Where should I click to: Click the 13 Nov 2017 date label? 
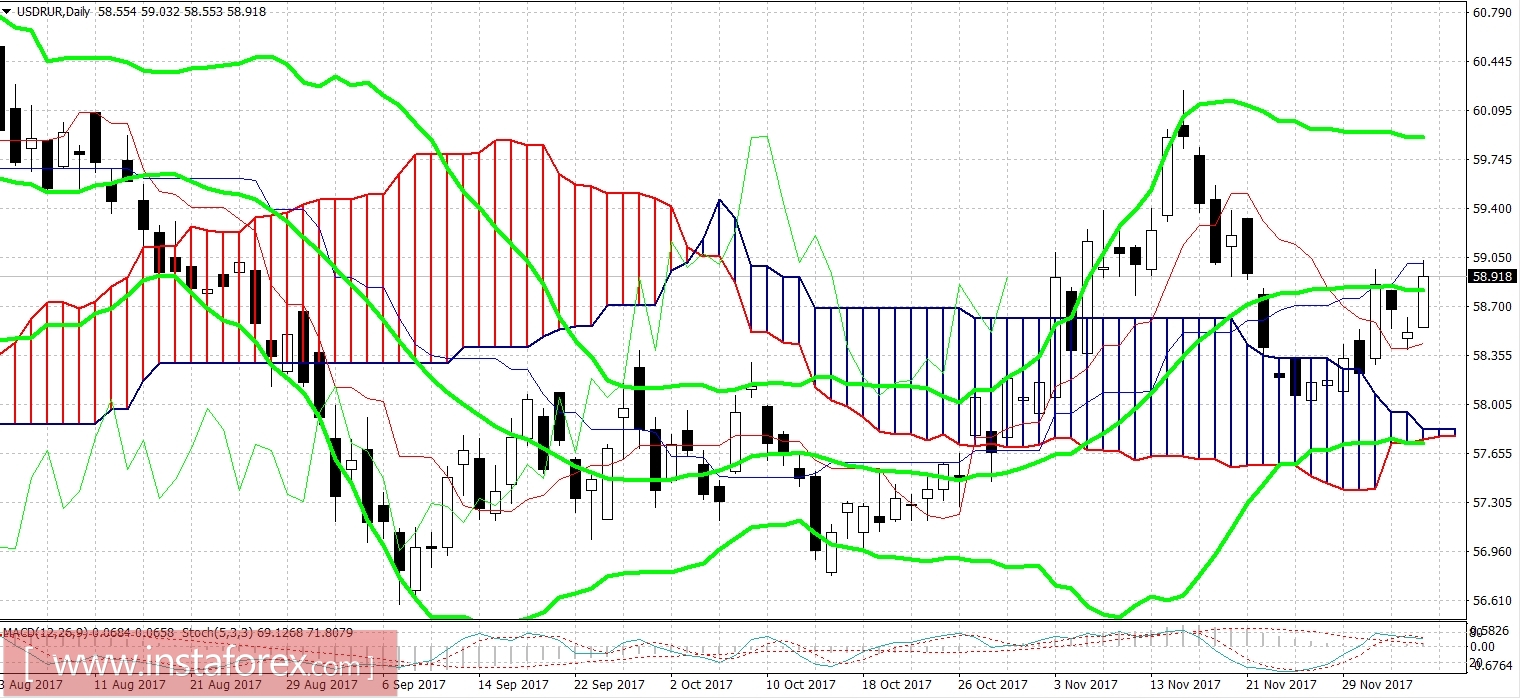pos(1187,685)
